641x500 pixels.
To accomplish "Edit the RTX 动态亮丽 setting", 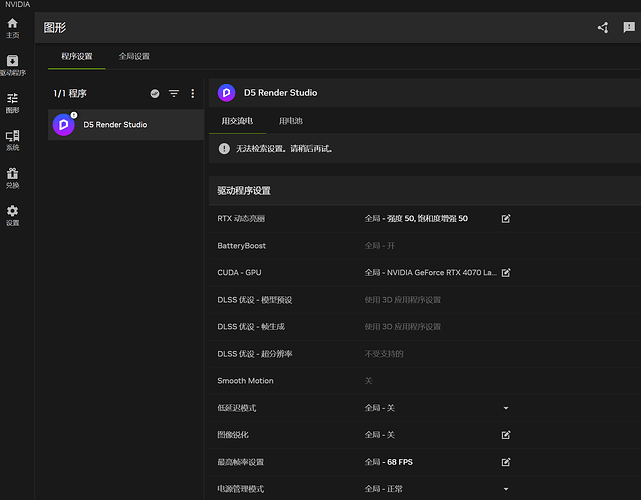I will click(506, 219).
